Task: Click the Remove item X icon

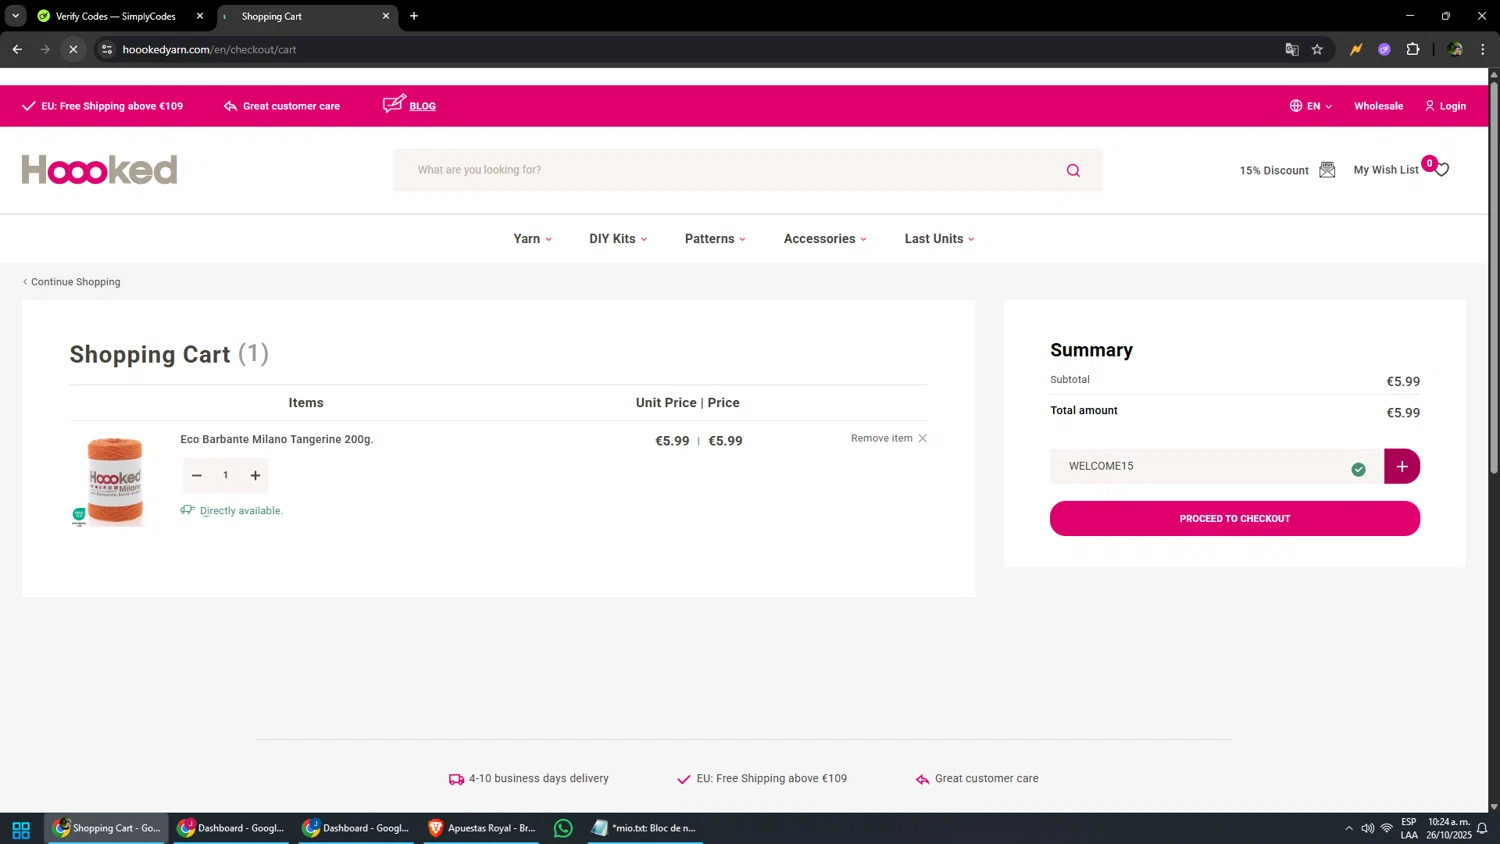Action: point(922,438)
